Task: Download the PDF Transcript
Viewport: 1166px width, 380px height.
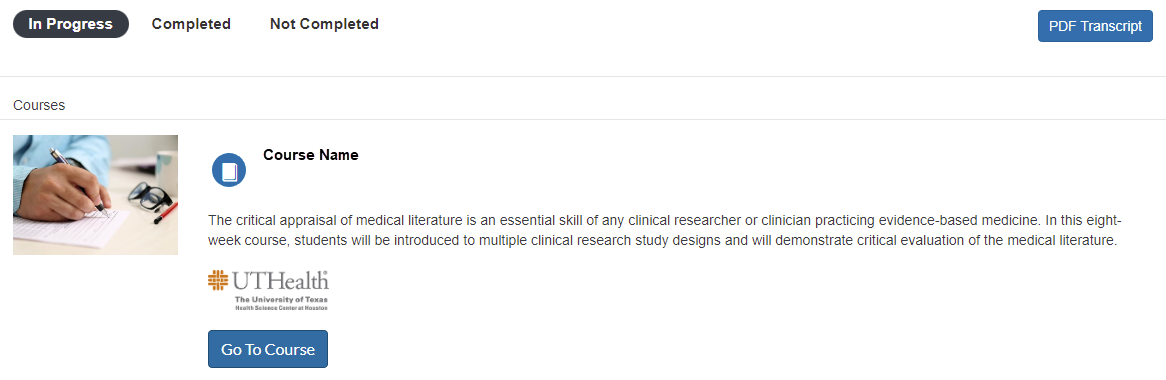Action: (1095, 26)
